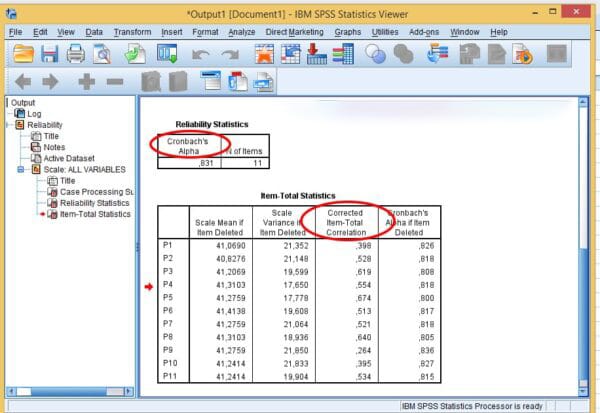Click the two overlapping blue circles icon
600x413 pixels.
375,54
